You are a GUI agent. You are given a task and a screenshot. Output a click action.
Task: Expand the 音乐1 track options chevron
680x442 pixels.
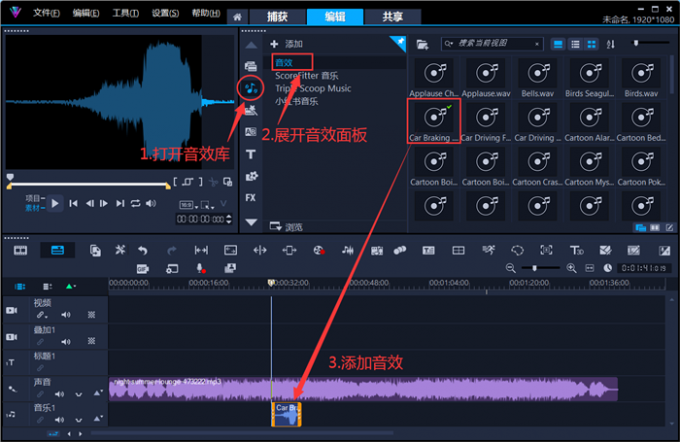(x=78, y=420)
